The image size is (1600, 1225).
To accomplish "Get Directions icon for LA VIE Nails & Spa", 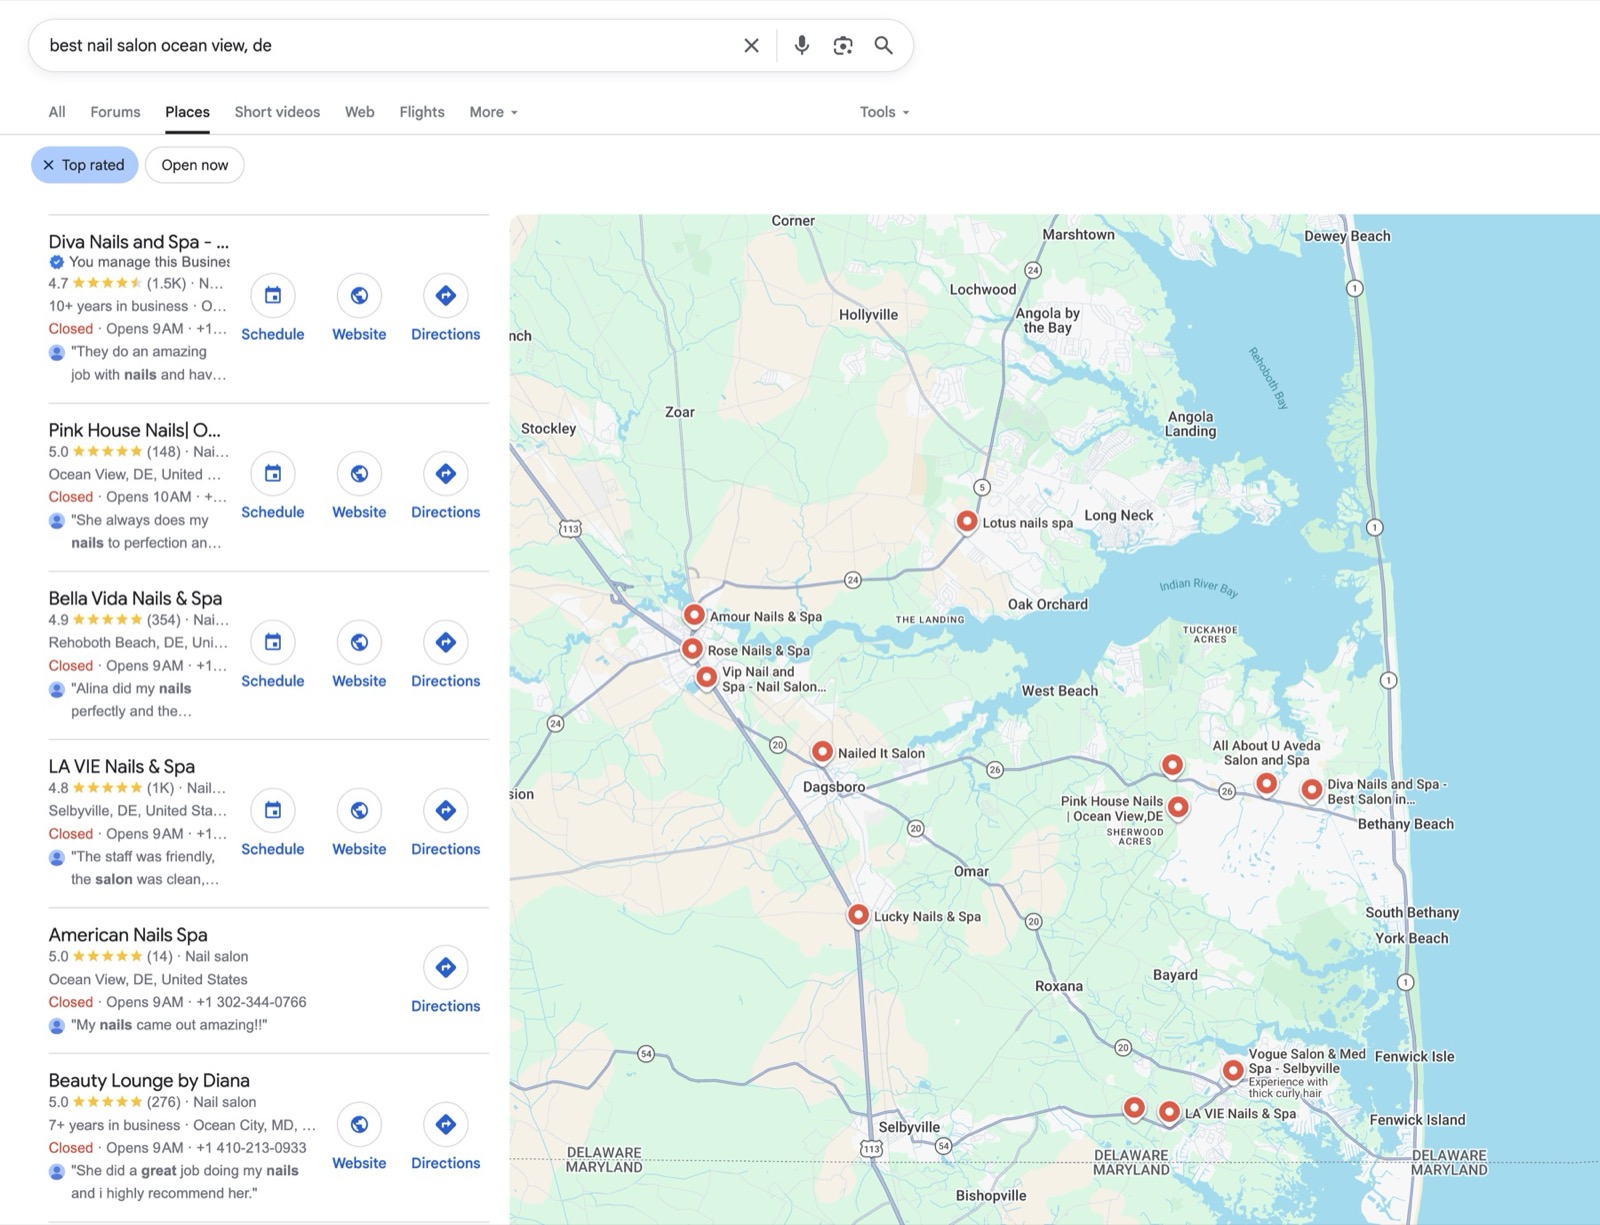I will (446, 810).
